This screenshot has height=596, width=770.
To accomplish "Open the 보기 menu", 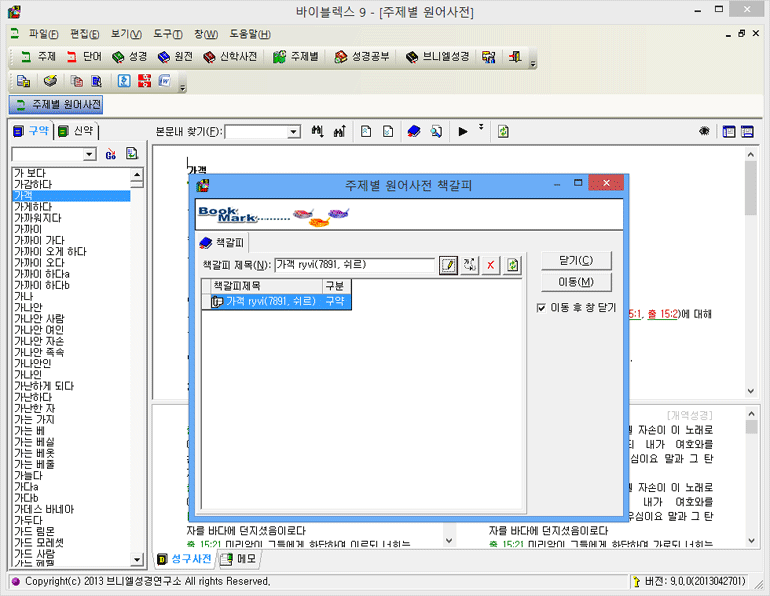I will pyautogui.click(x=126, y=34).
